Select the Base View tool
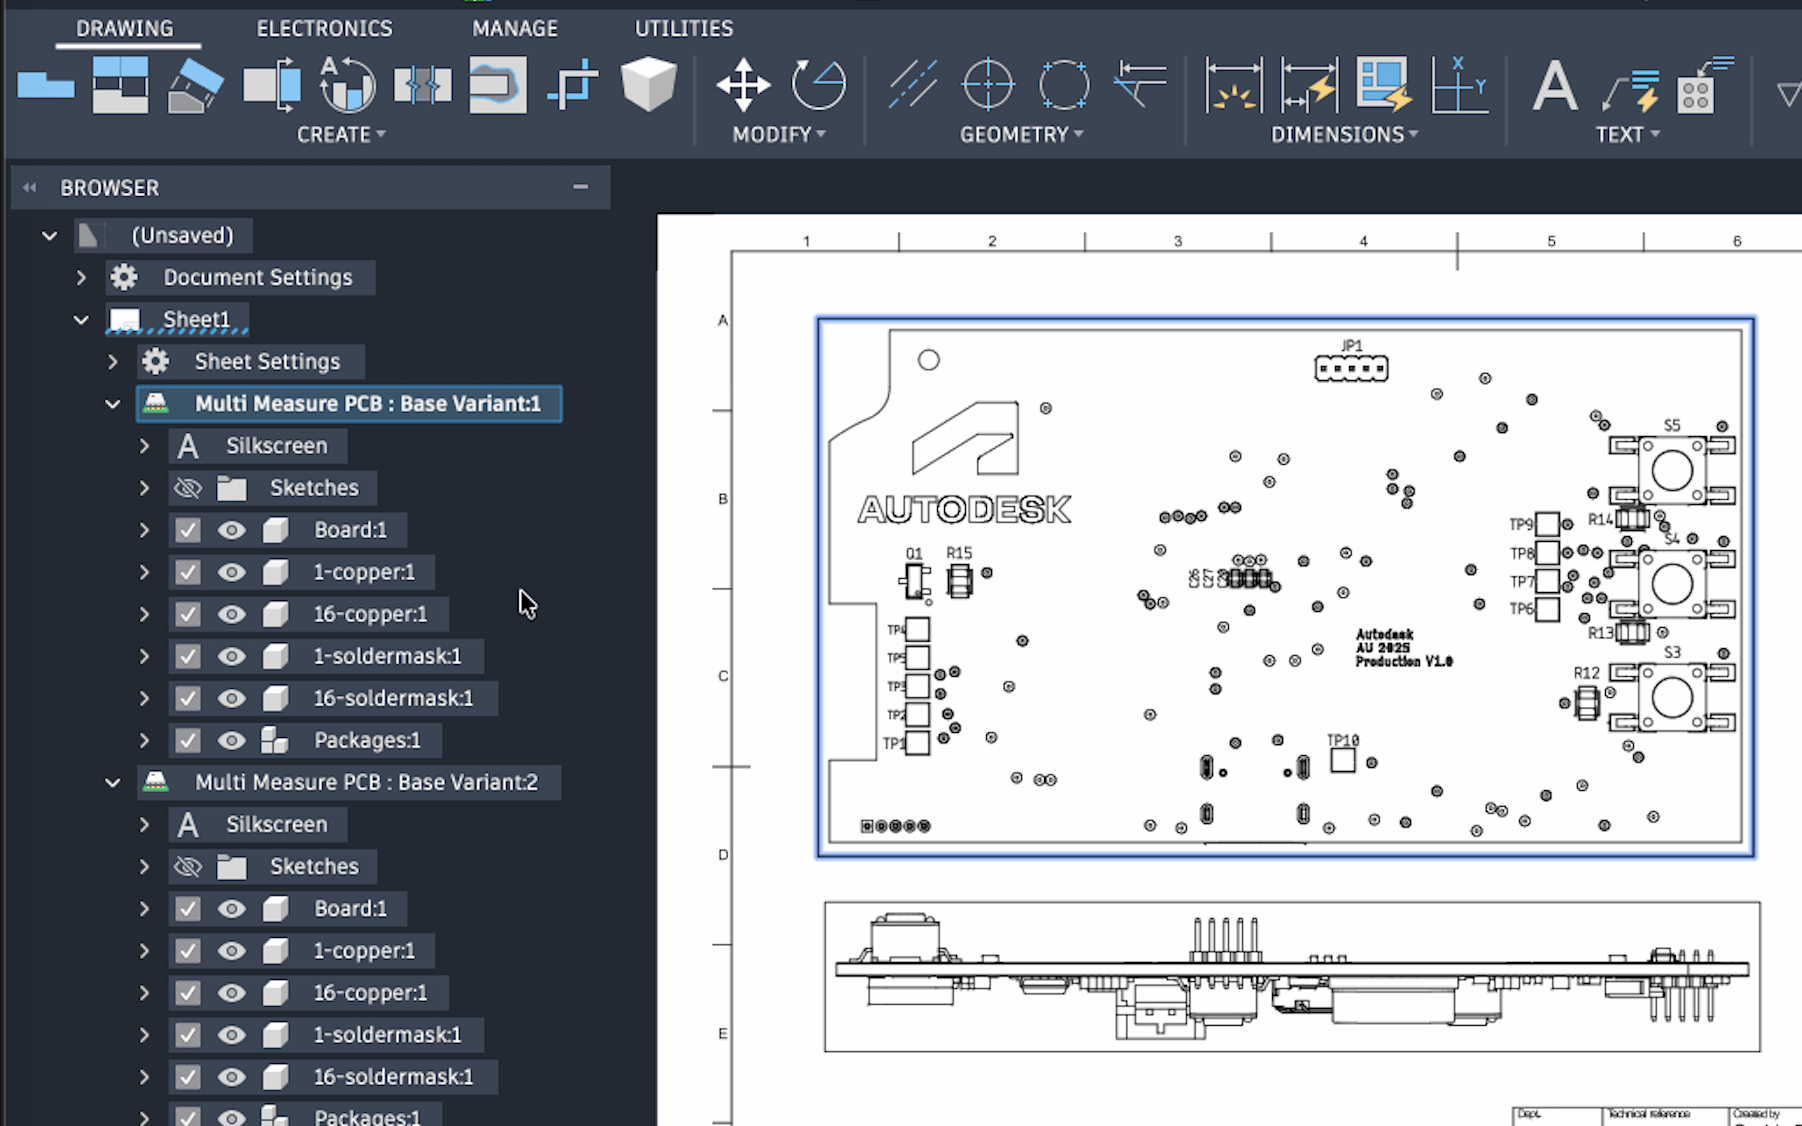This screenshot has height=1126, width=1802. pyautogui.click(x=46, y=85)
